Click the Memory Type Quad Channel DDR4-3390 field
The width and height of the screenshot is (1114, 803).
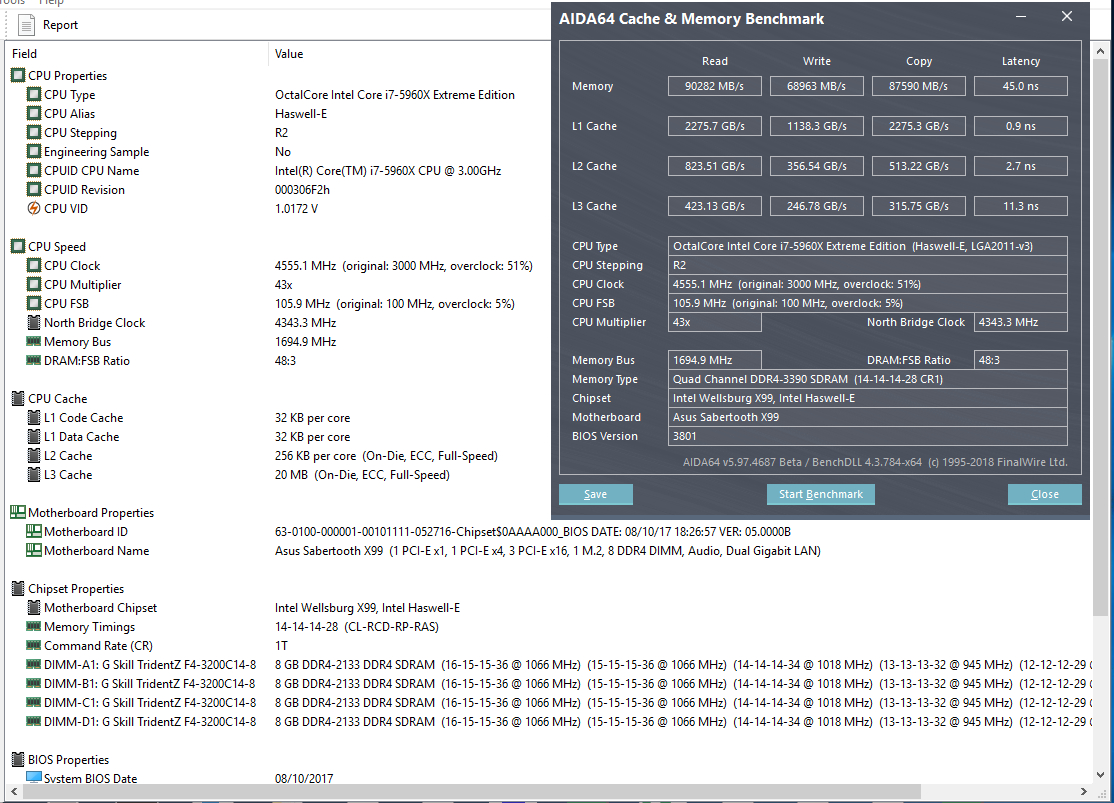point(867,379)
